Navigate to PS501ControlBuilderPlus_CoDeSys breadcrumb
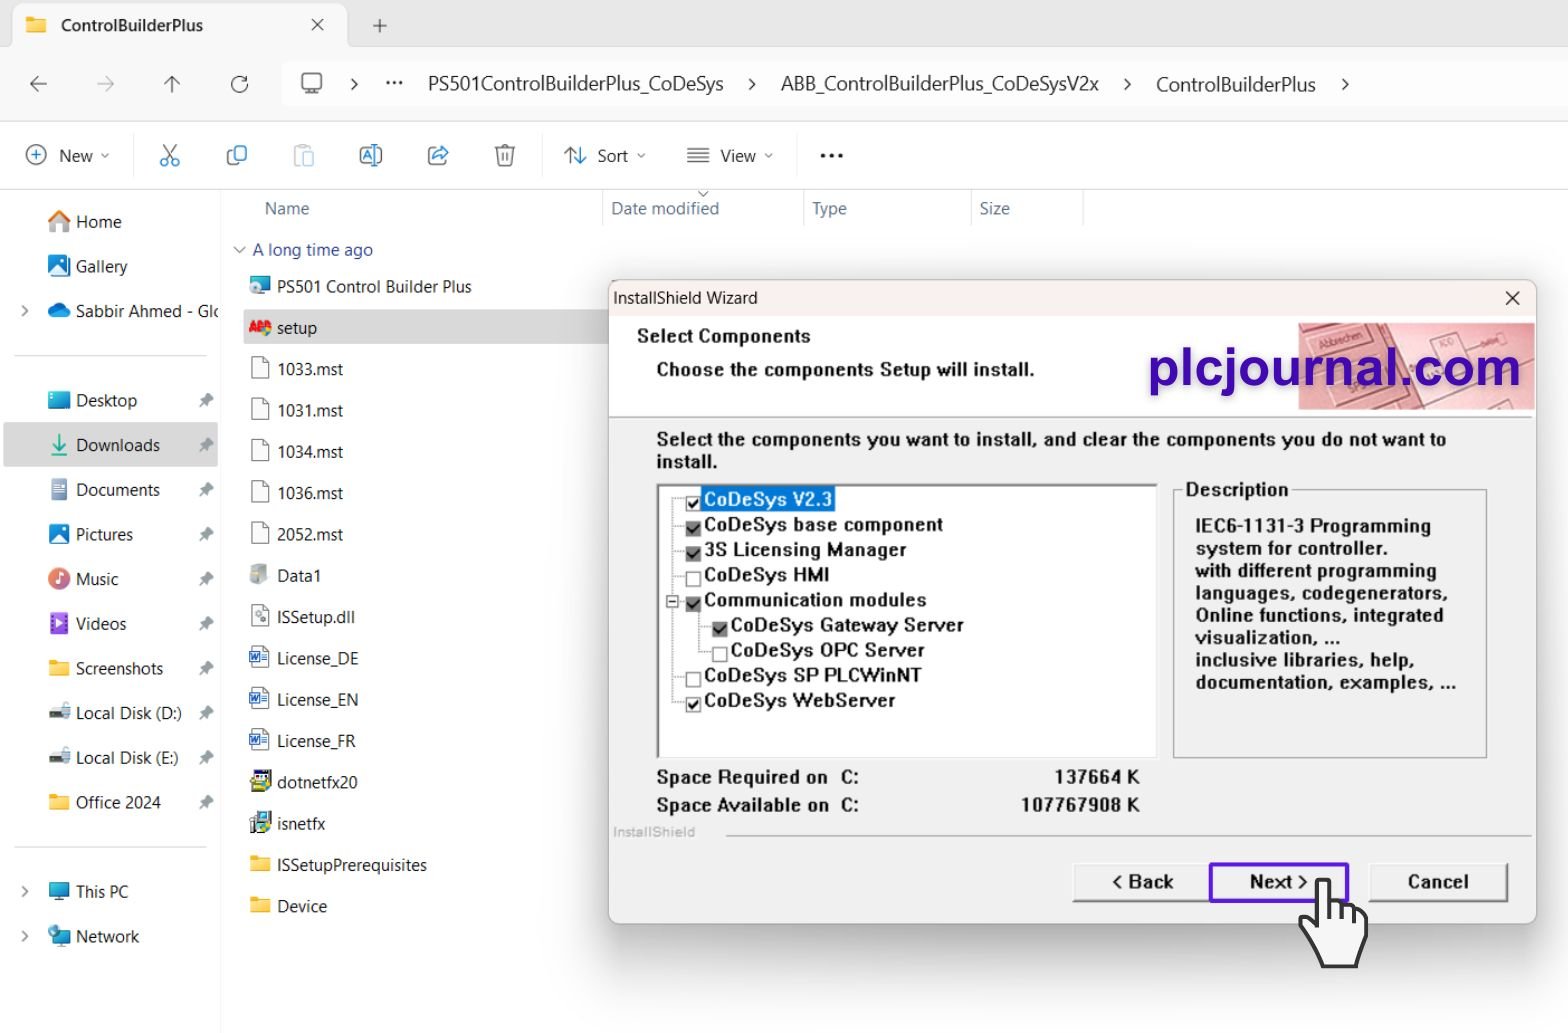Viewport: 1568px width, 1033px height. 575,84
